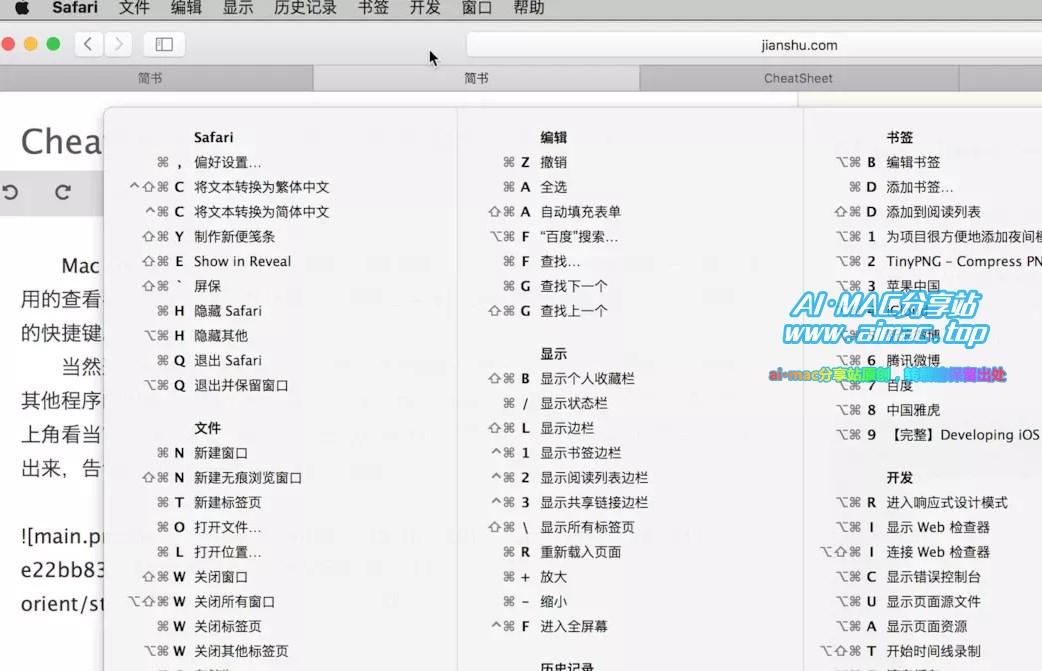Click 关闭所有窗口 entry
The height and width of the screenshot is (671, 1042).
point(235,602)
